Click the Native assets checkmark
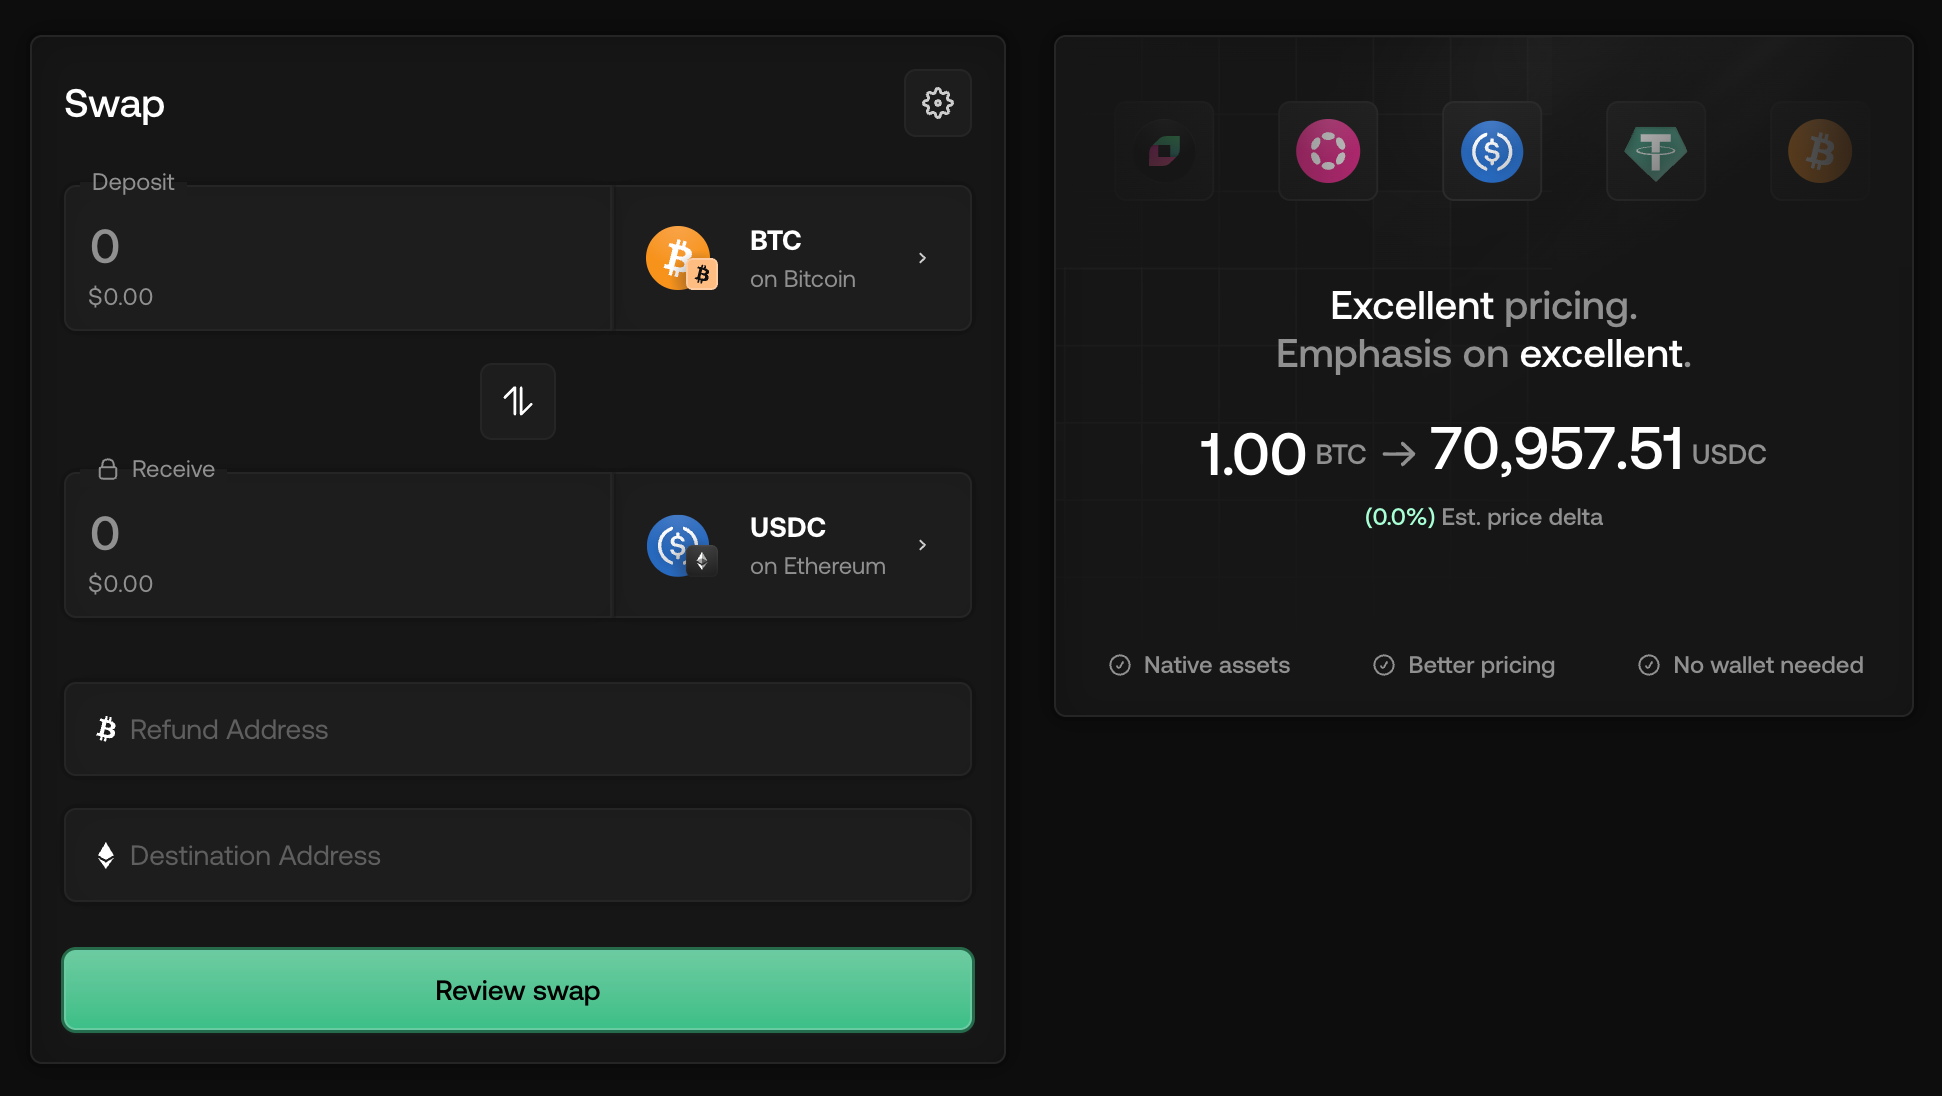The image size is (1942, 1096). point(1120,665)
